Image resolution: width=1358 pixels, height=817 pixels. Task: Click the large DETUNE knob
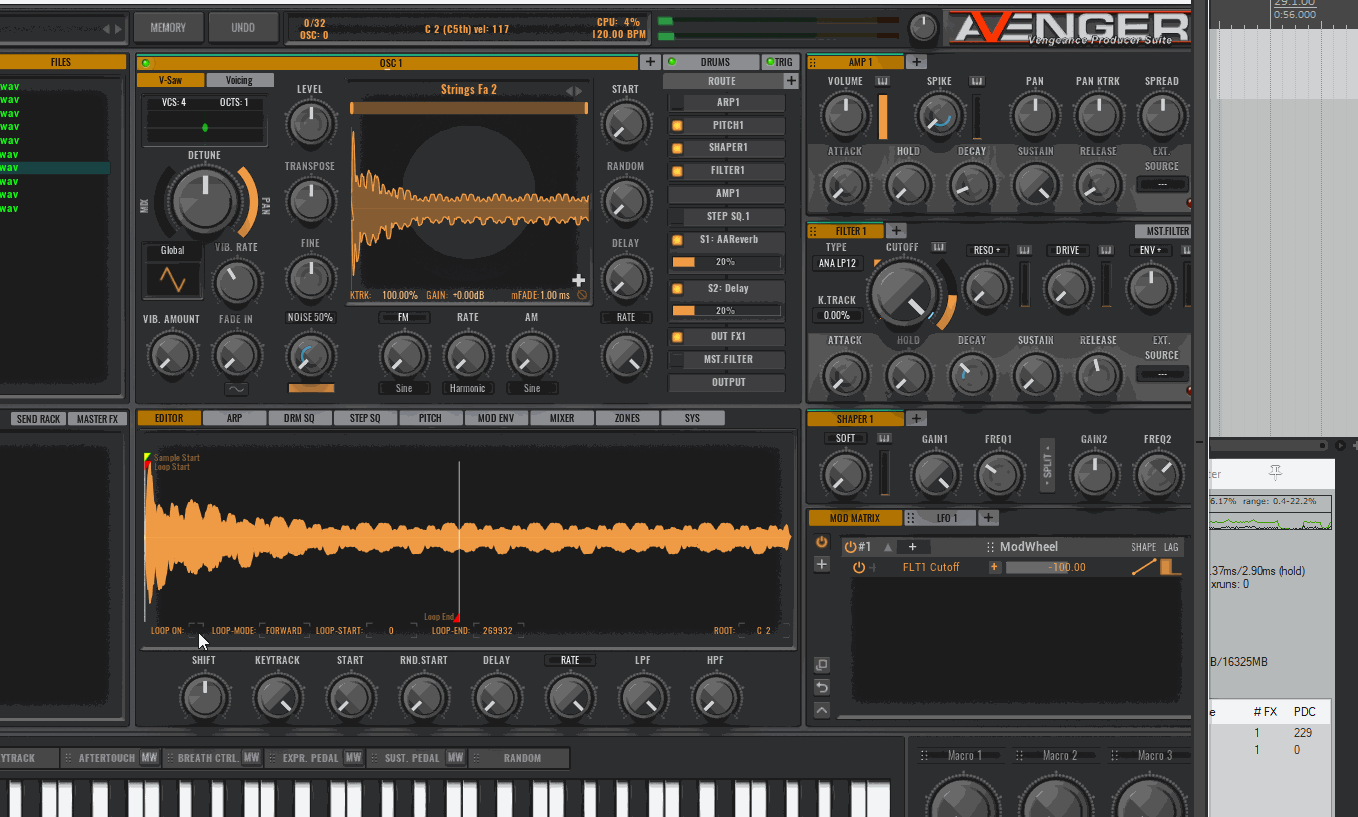coord(205,200)
